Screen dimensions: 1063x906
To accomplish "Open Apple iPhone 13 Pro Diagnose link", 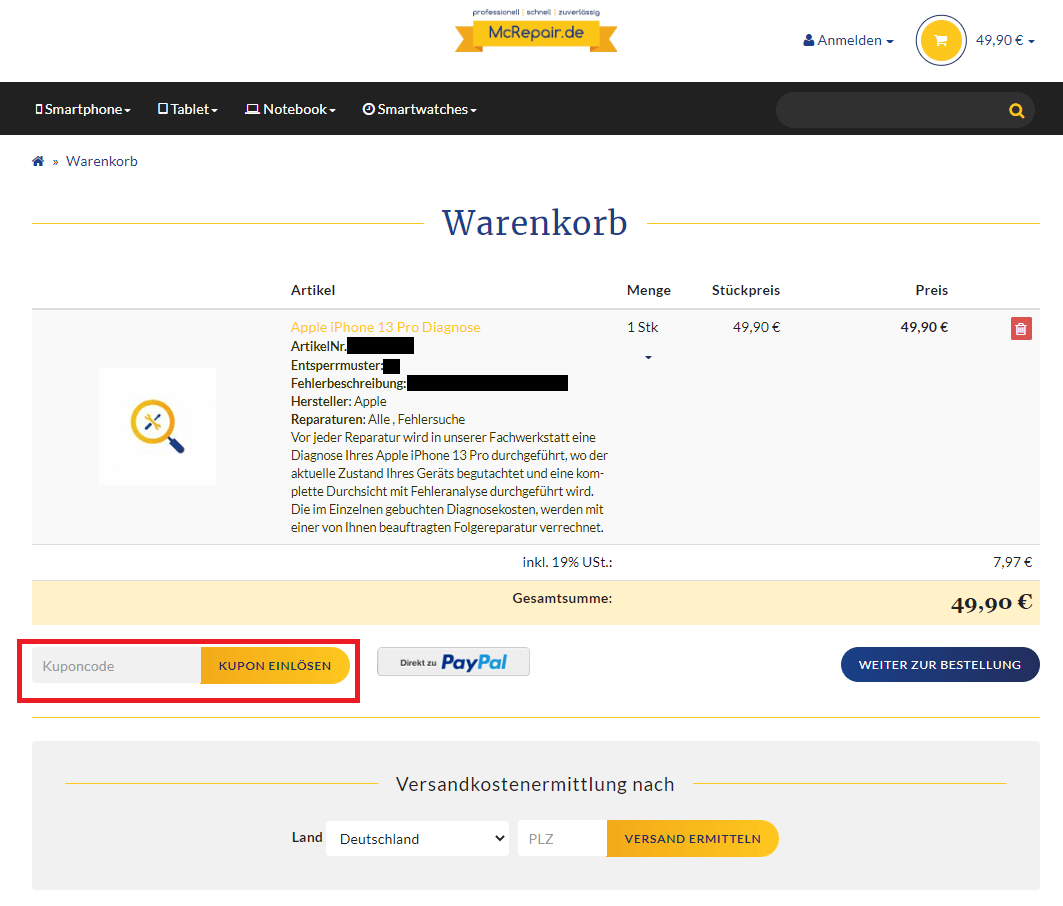I will click(x=385, y=327).
